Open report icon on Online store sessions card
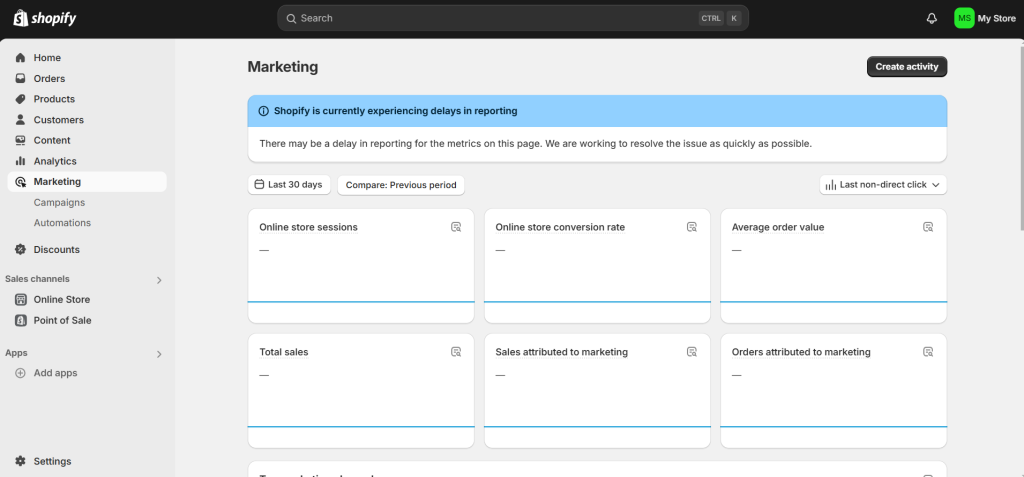The image size is (1024, 477). click(x=455, y=227)
